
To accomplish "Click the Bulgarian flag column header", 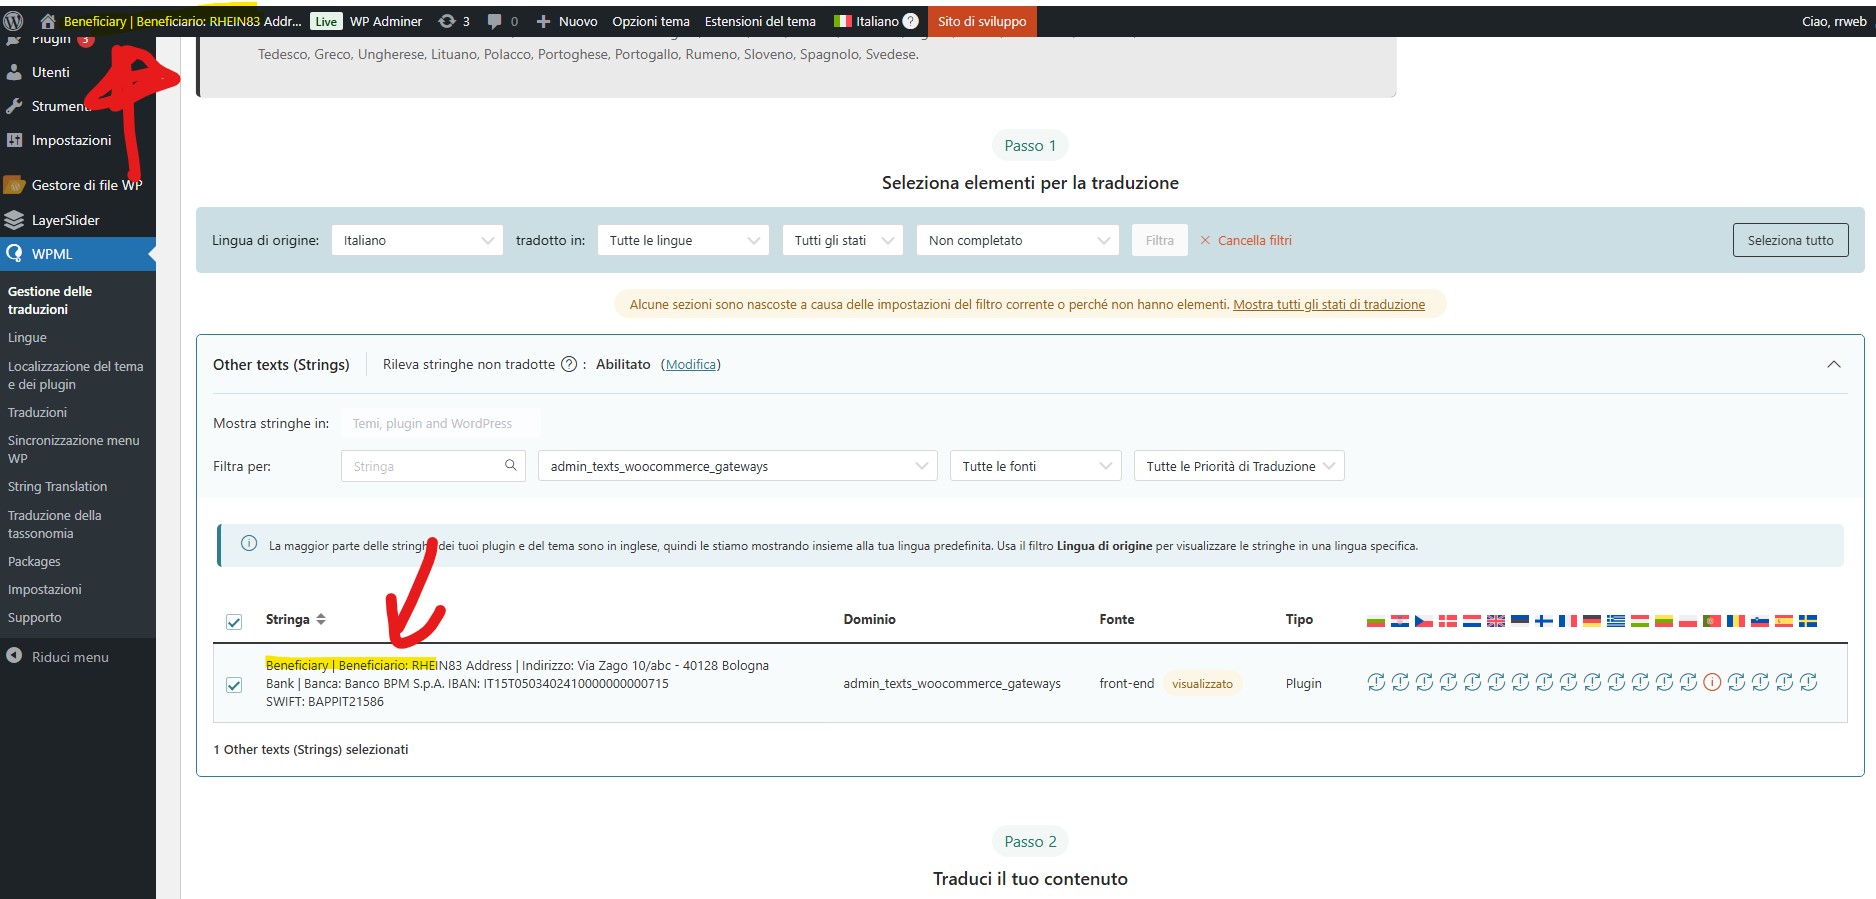I will tap(1376, 621).
